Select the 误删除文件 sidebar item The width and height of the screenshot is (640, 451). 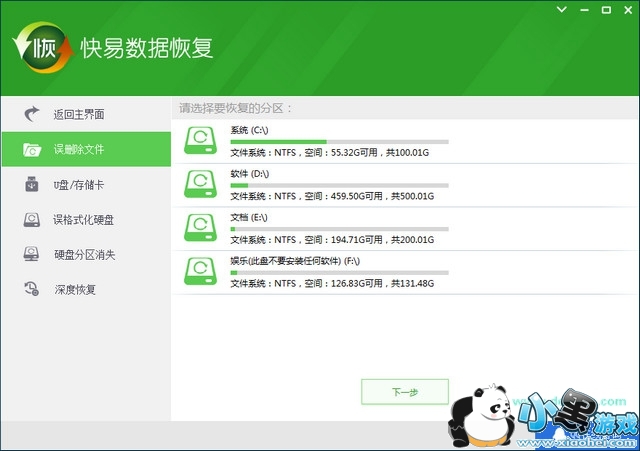point(86,149)
